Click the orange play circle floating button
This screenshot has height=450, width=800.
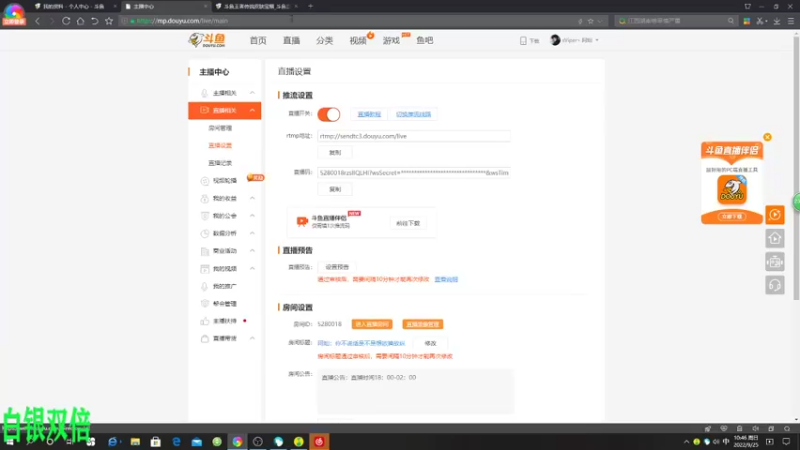tap(774, 215)
